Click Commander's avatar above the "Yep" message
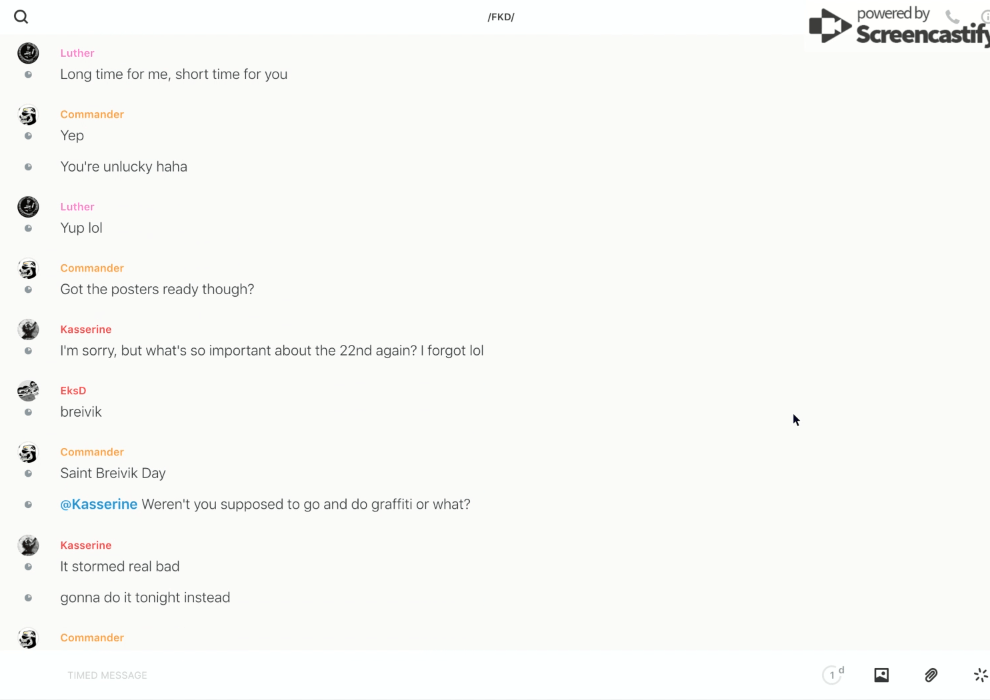This screenshot has width=990, height=700. 28,115
